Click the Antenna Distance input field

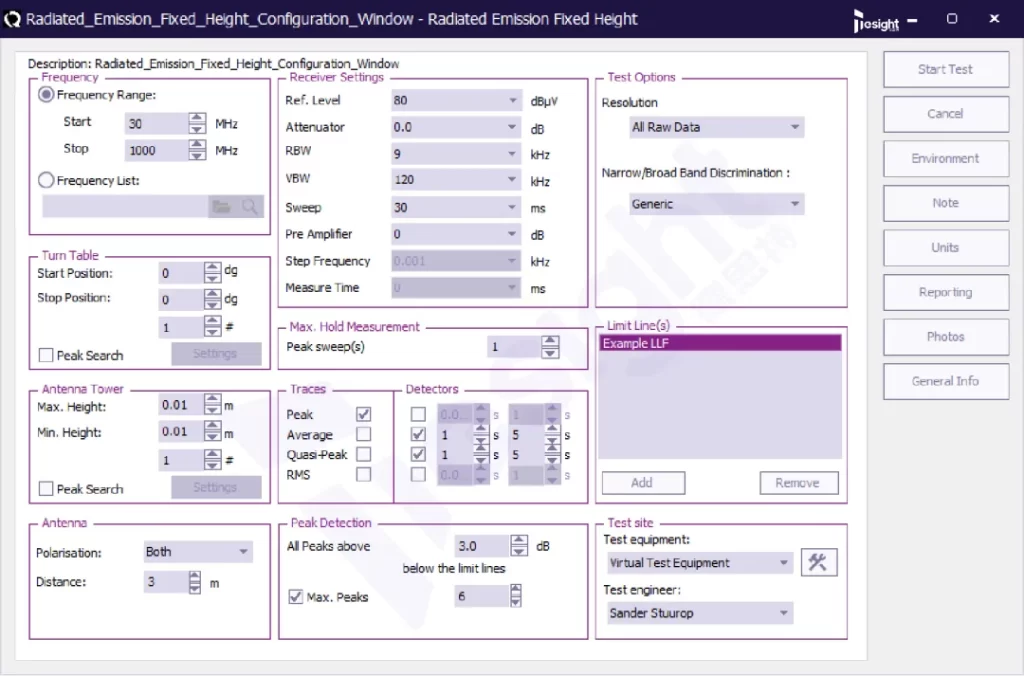point(166,581)
